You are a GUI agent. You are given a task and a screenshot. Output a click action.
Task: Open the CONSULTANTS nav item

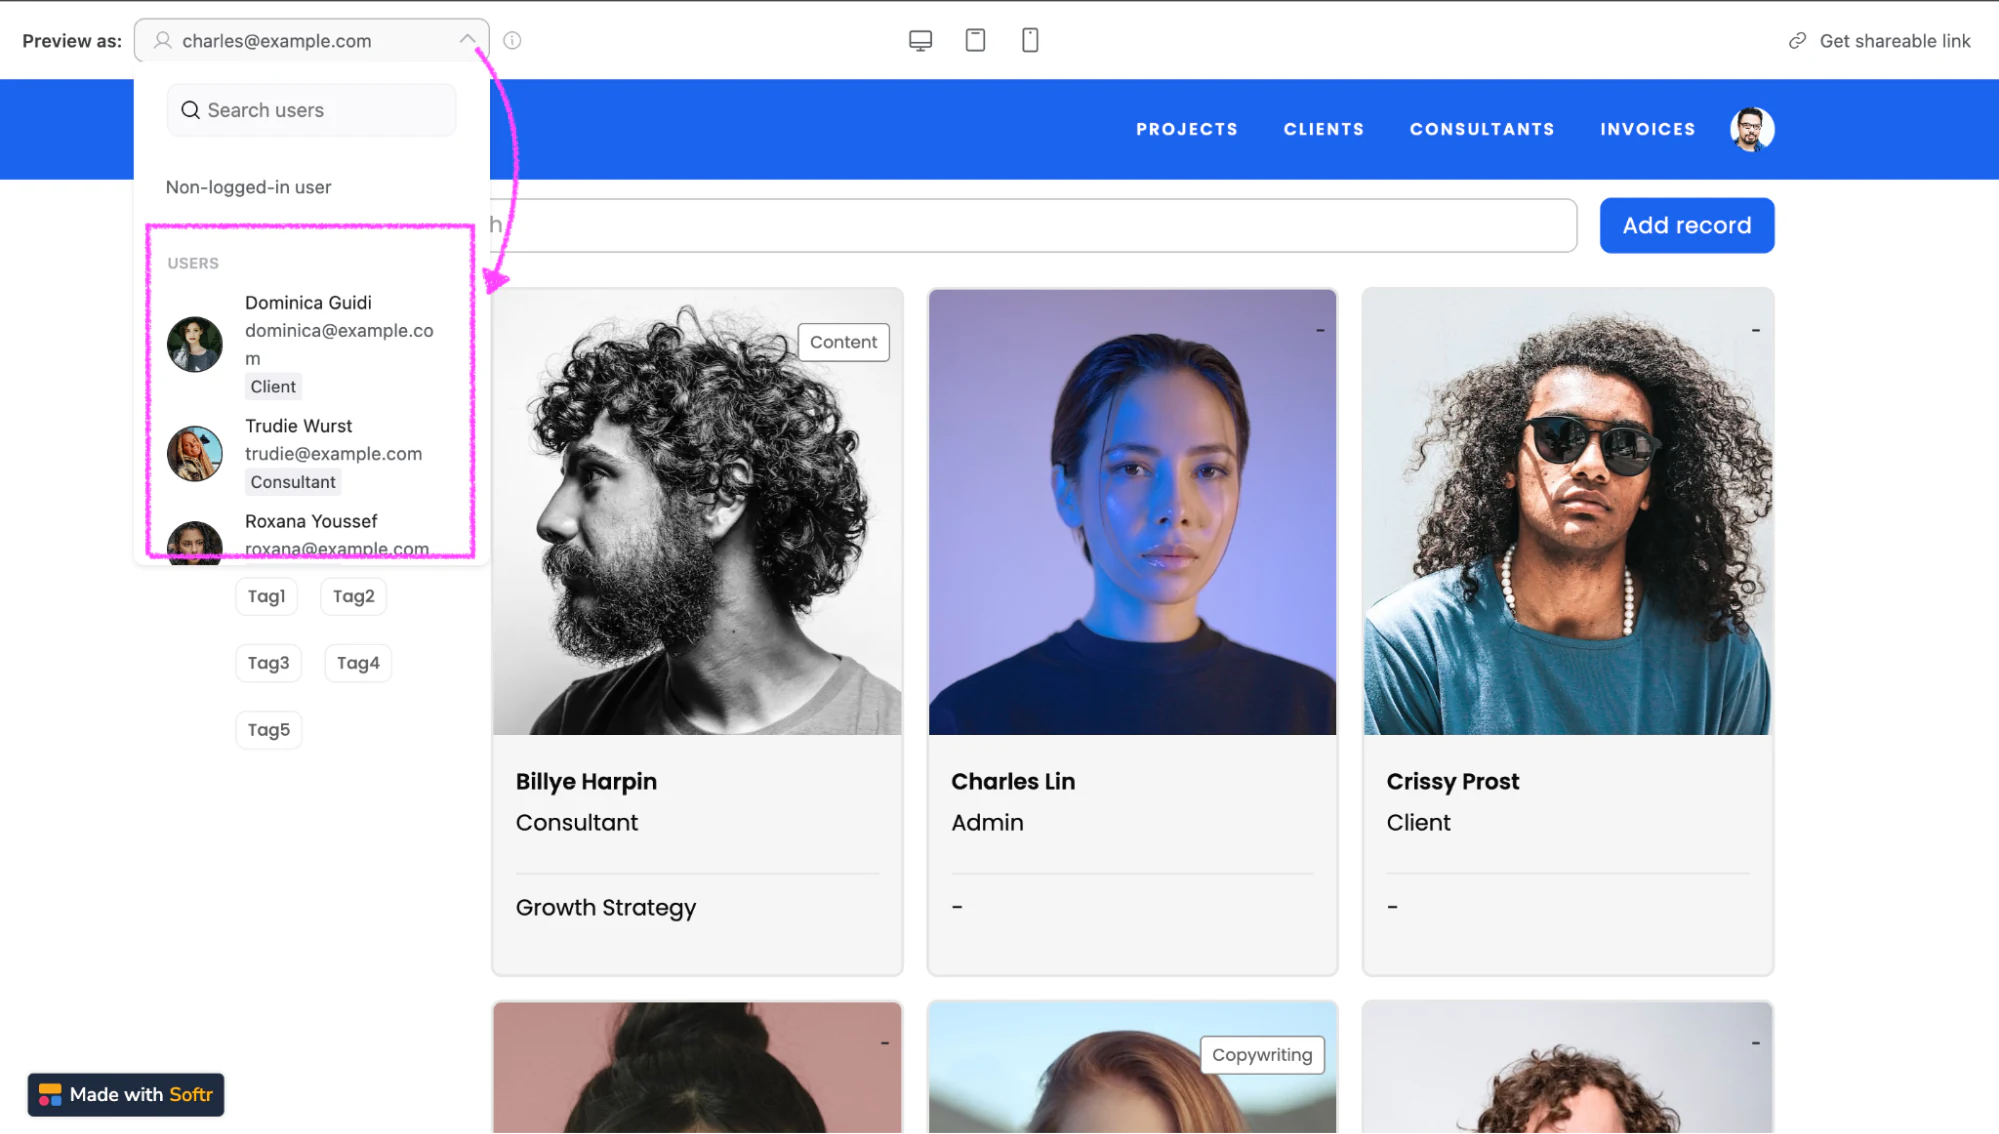(1481, 129)
